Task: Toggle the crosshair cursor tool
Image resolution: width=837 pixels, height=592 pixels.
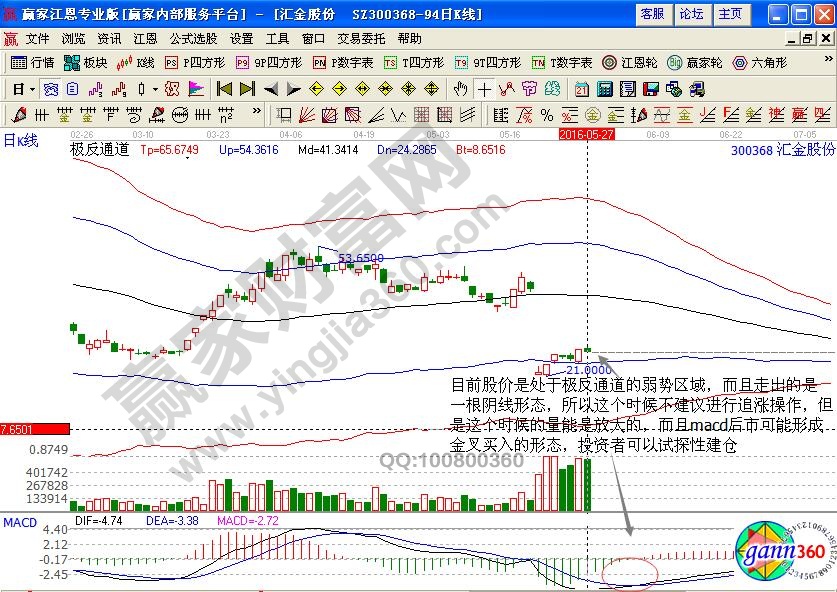Action: point(484,89)
